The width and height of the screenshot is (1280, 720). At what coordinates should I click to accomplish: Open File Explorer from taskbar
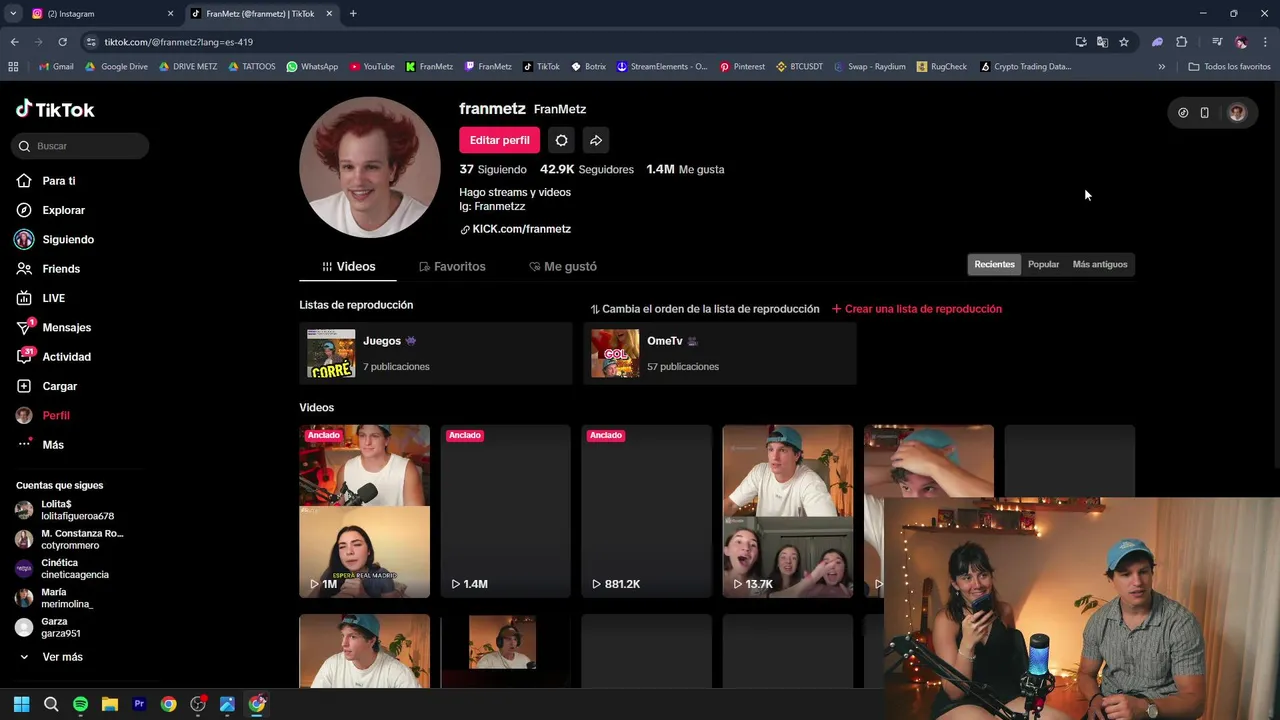(x=110, y=704)
